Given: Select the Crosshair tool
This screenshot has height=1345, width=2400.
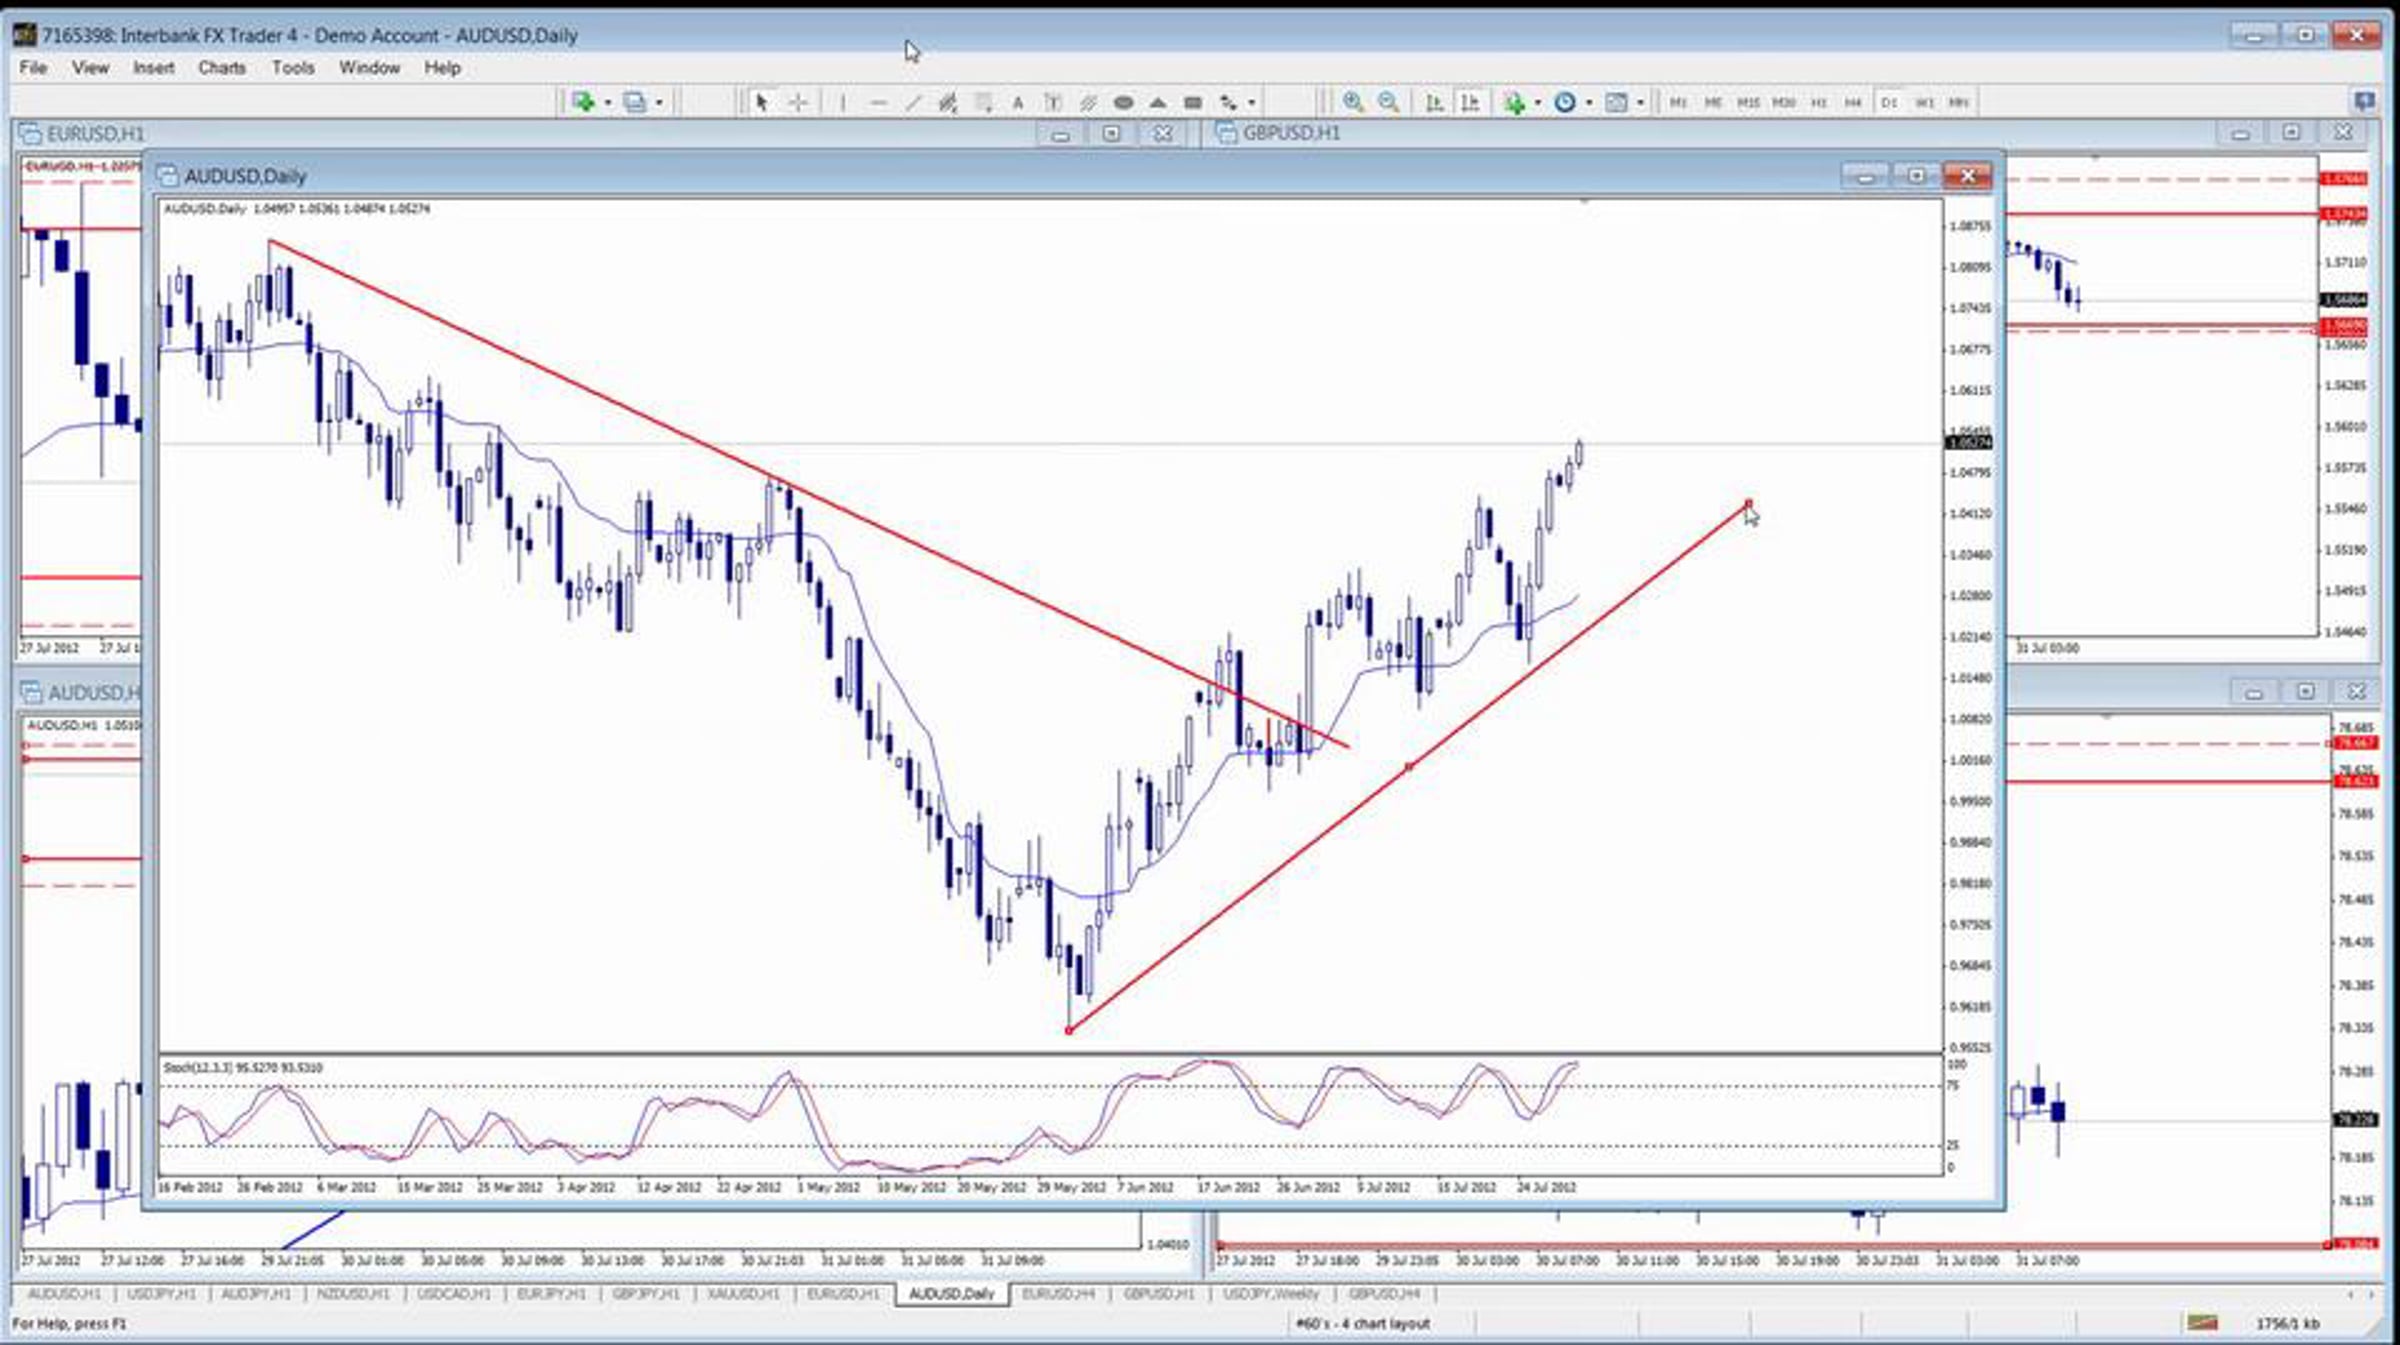Looking at the screenshot, I should (x=798, y=102).
